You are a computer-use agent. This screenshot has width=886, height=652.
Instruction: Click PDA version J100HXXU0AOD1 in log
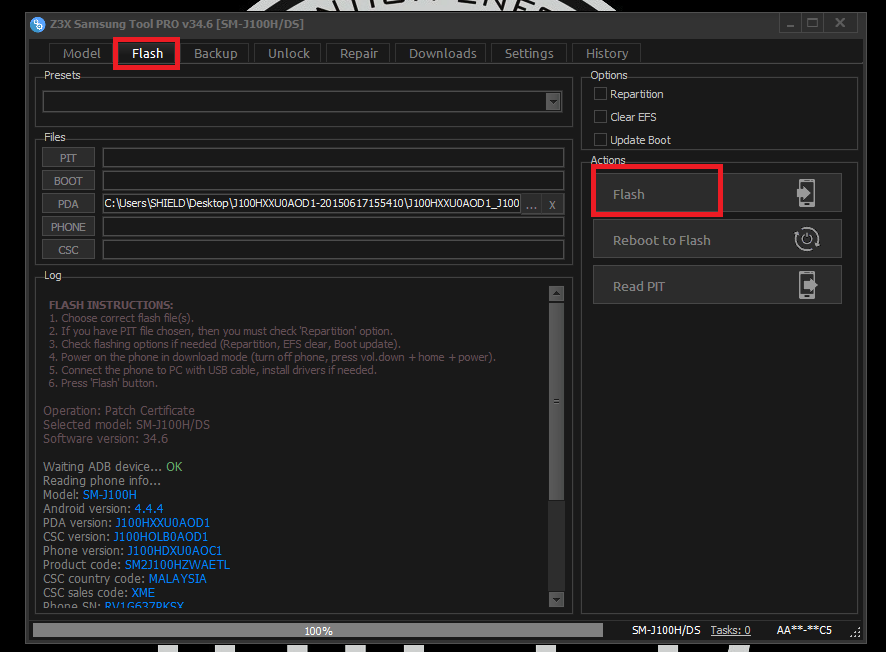(163, 523)
